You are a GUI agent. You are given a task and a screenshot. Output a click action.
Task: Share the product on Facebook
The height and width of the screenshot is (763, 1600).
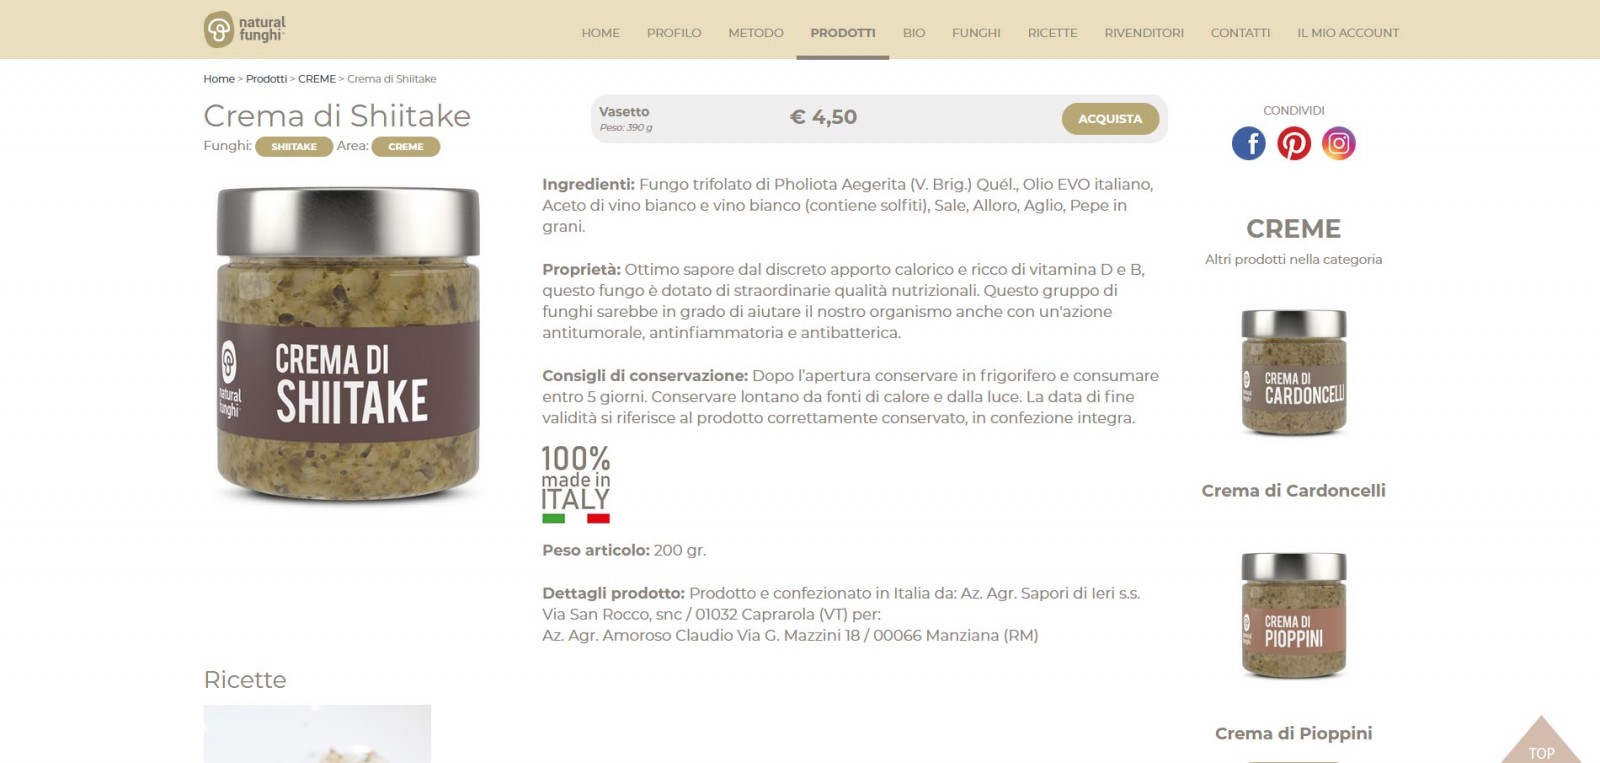click(x=1248, y=143)
